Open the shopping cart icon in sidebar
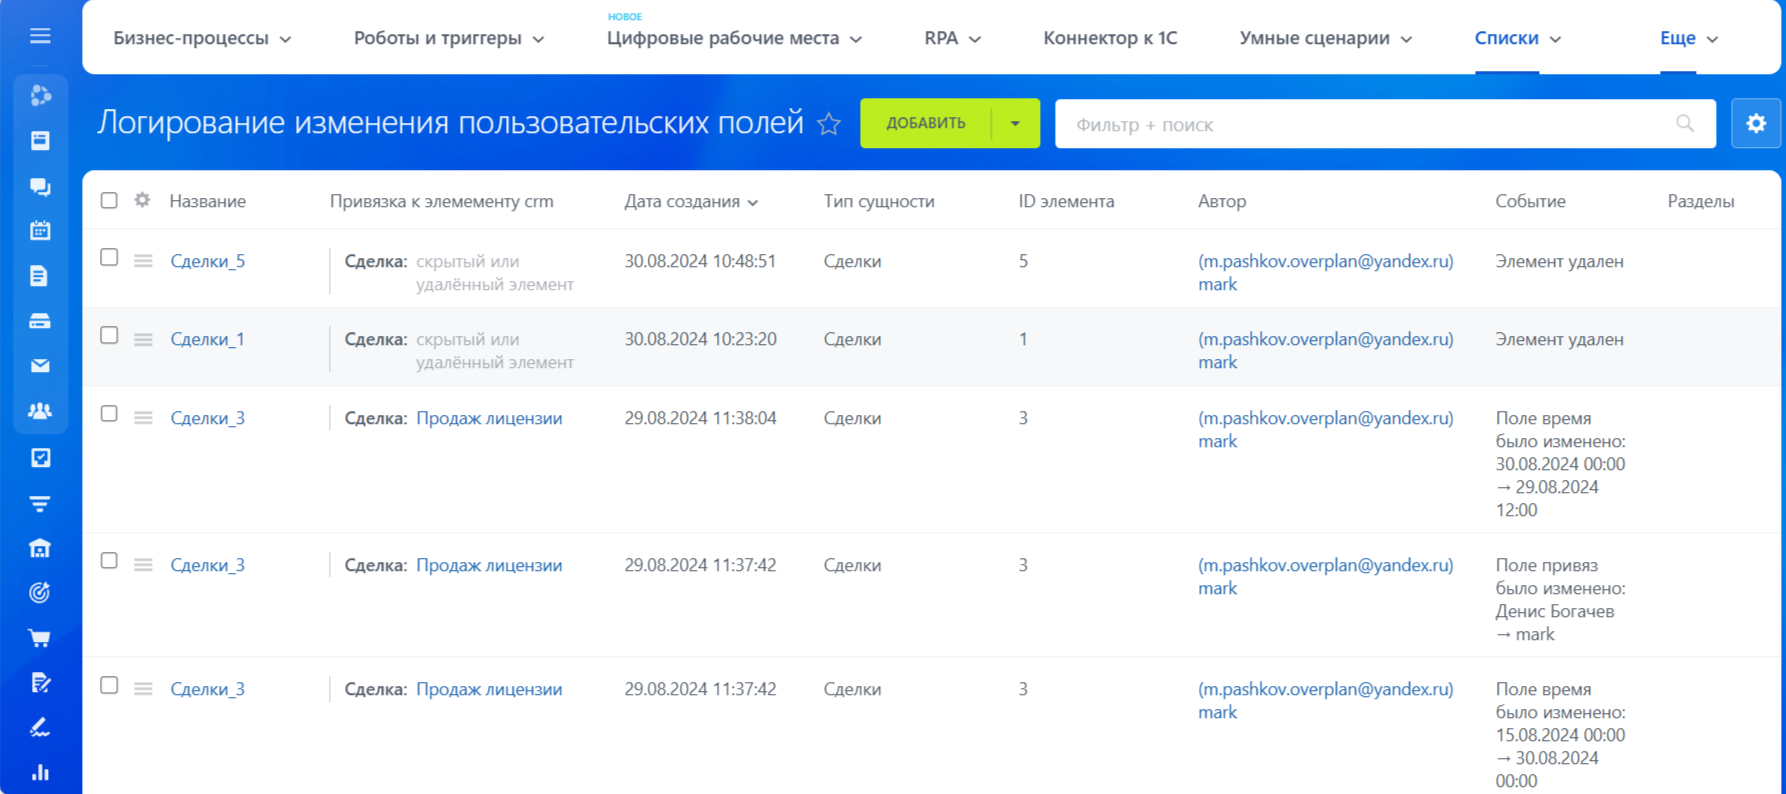The image size is (1786, 794). (x=40, y=638)
